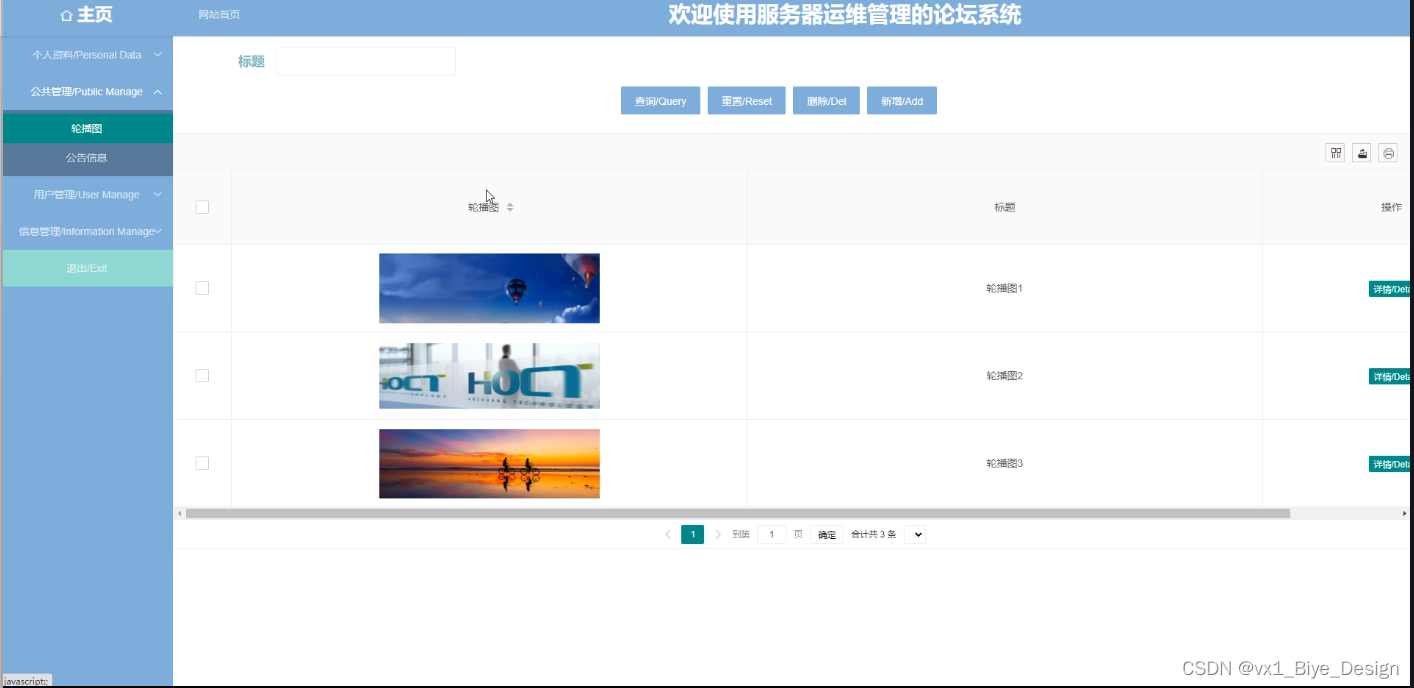Click the 删除/Del button
The height and width of the screenshot is (688, 1414).
826,101
